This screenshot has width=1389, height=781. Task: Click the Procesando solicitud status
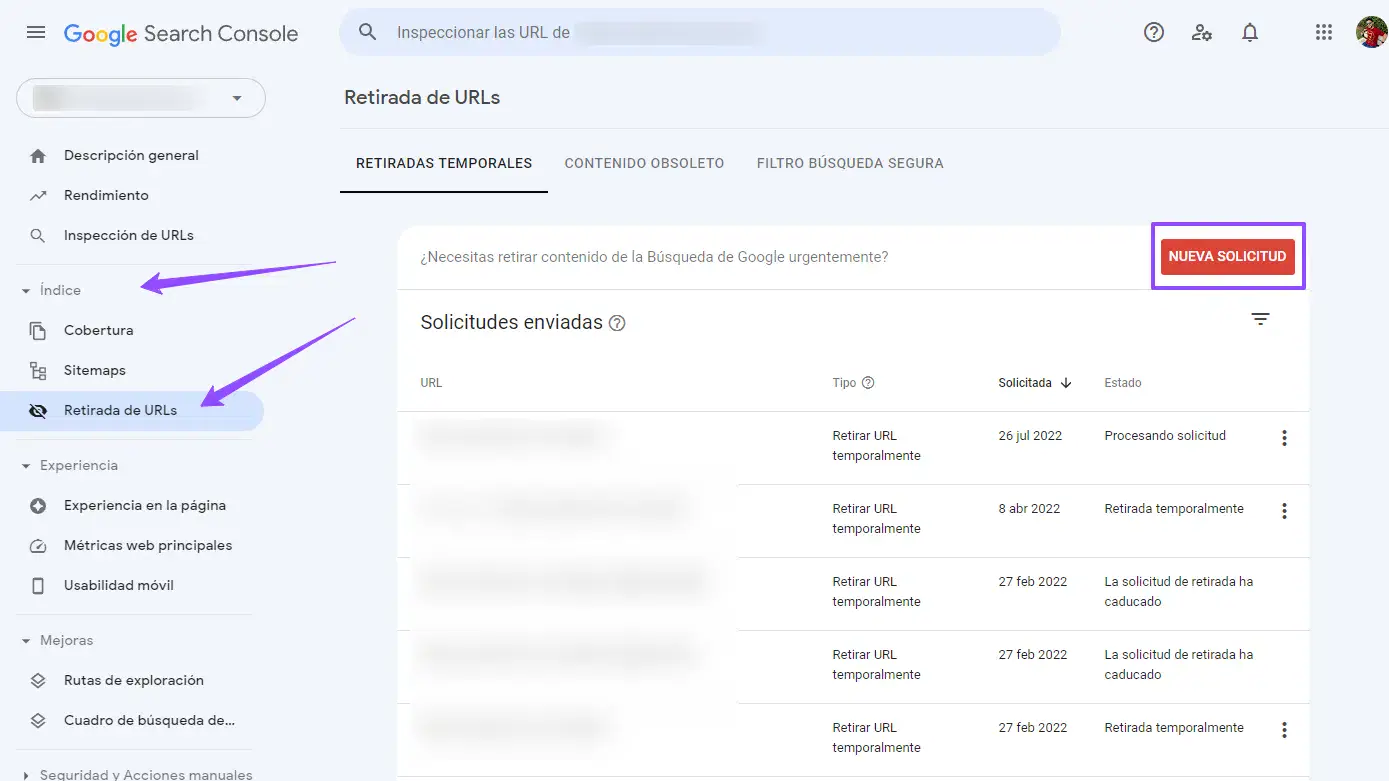[x=1165, y=436]
